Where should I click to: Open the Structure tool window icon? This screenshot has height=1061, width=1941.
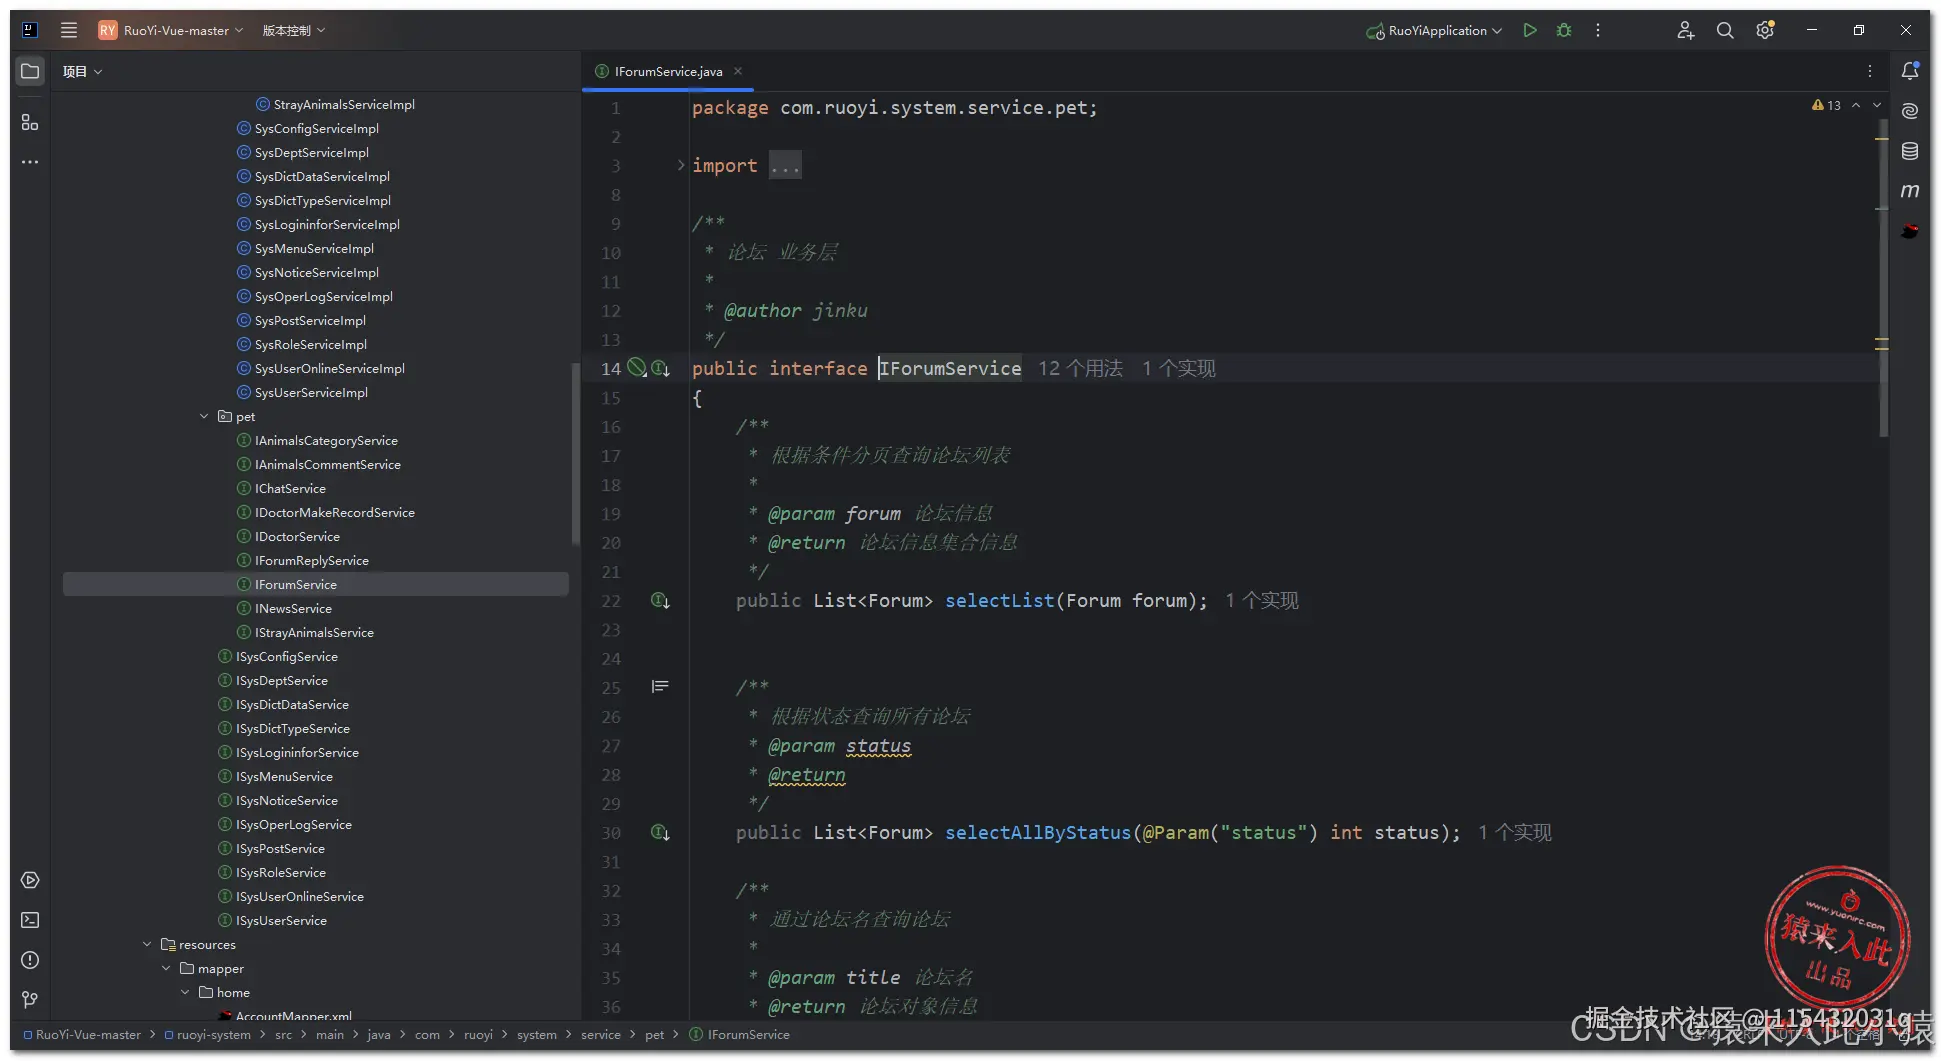30,122
